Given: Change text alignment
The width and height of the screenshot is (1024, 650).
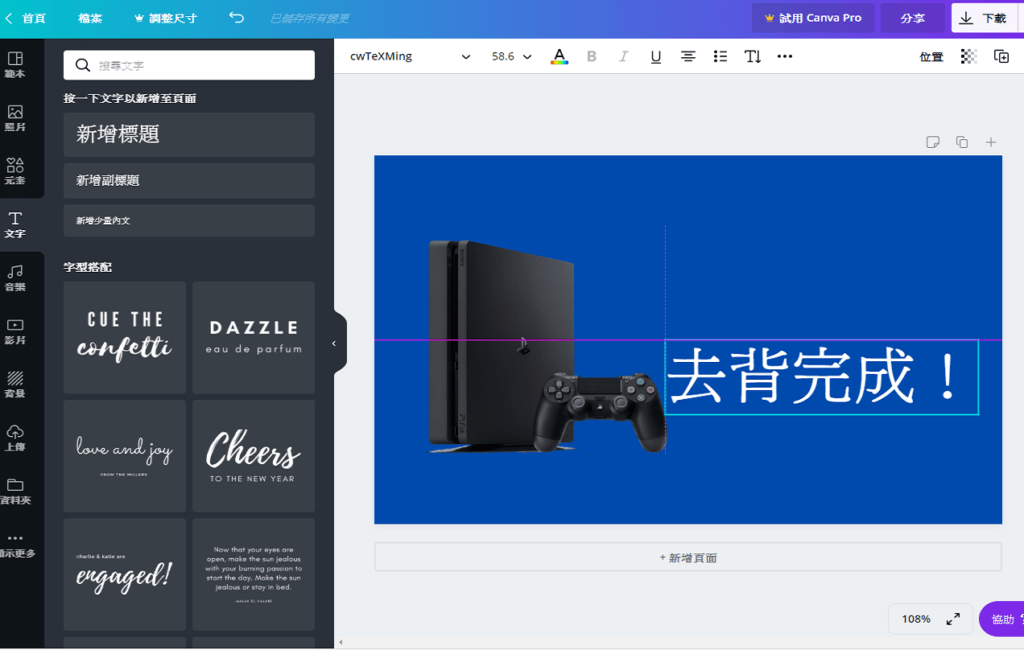Looking at the screenshot, I should [x=688, y=56].
